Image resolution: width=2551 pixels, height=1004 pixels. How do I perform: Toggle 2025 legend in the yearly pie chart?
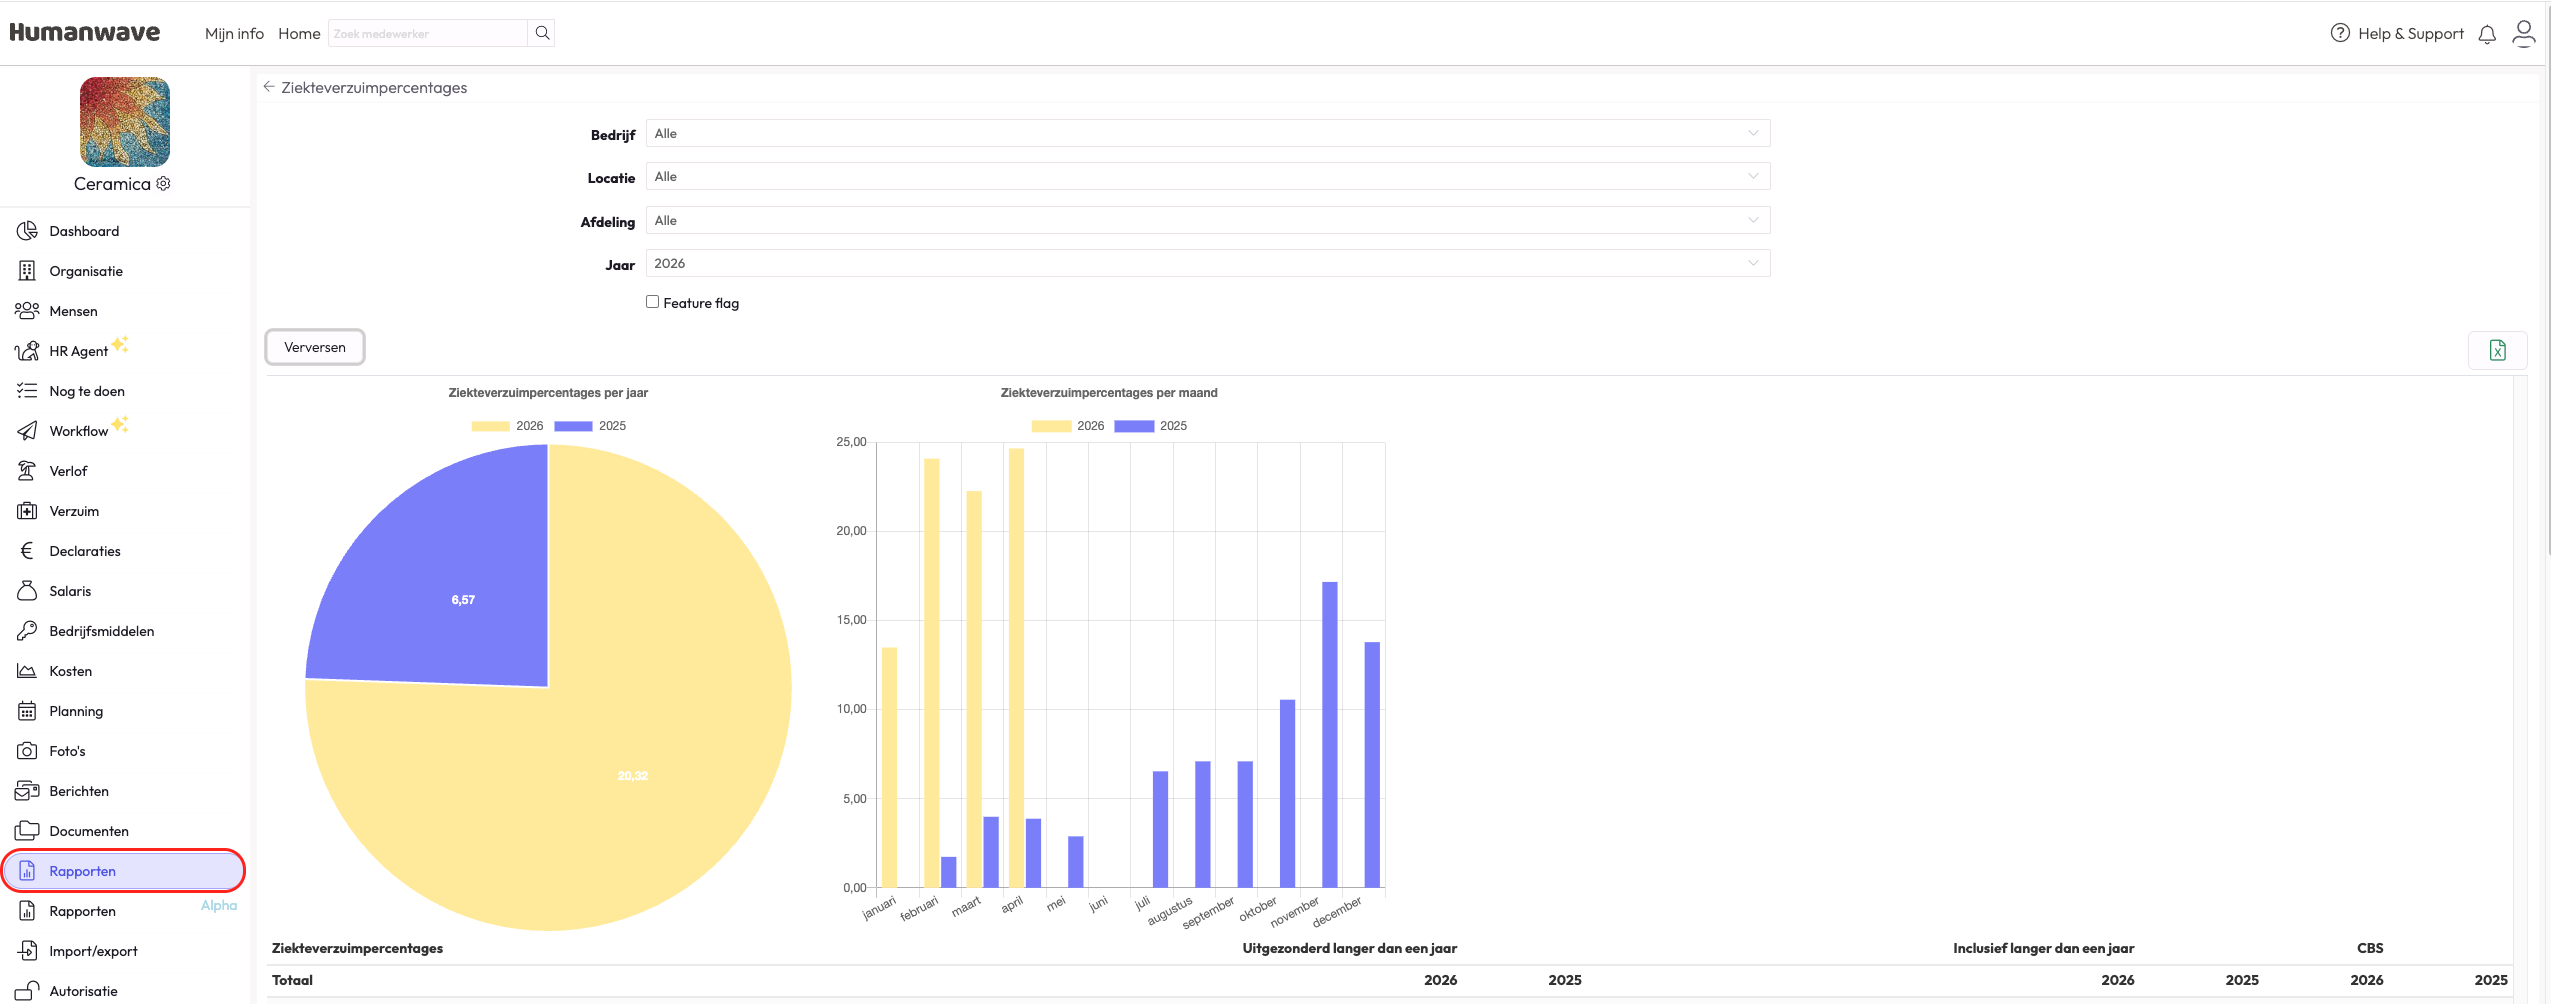pos(590,426)
